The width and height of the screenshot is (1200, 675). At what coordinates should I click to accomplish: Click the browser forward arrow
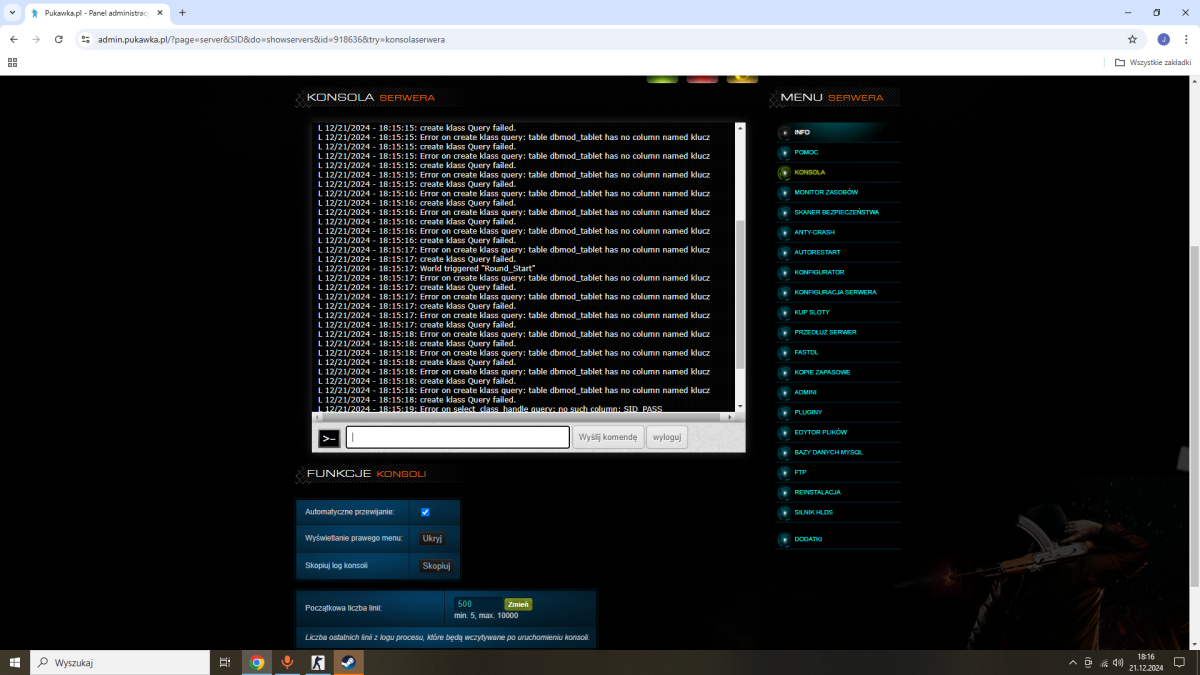[36, 39]
